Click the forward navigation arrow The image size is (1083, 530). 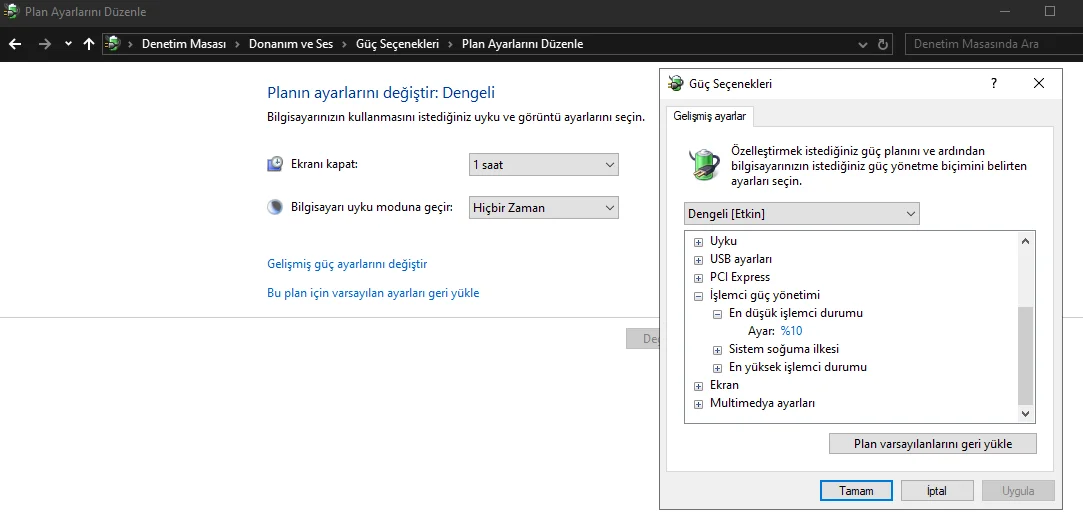click(x=44, y=44)
